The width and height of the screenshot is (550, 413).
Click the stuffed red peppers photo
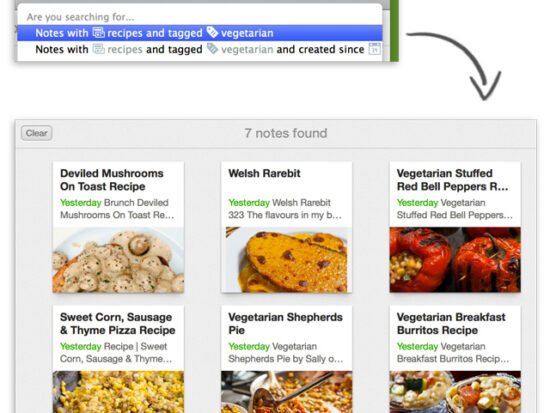pyautogui.click(x=455, y=260)
